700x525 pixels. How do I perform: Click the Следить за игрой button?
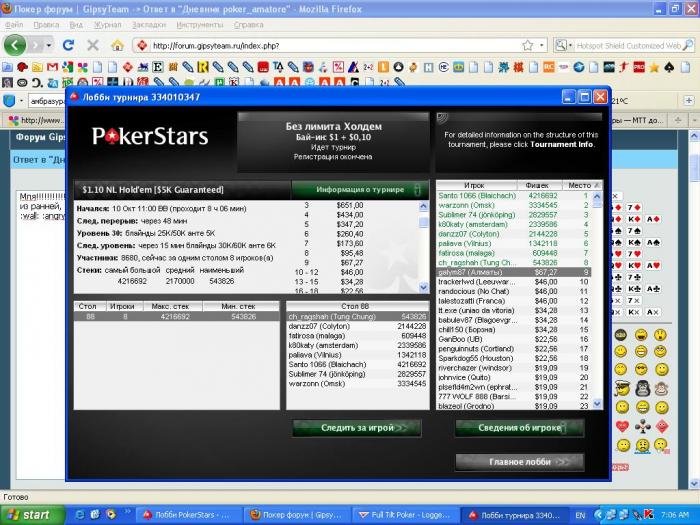357,428
